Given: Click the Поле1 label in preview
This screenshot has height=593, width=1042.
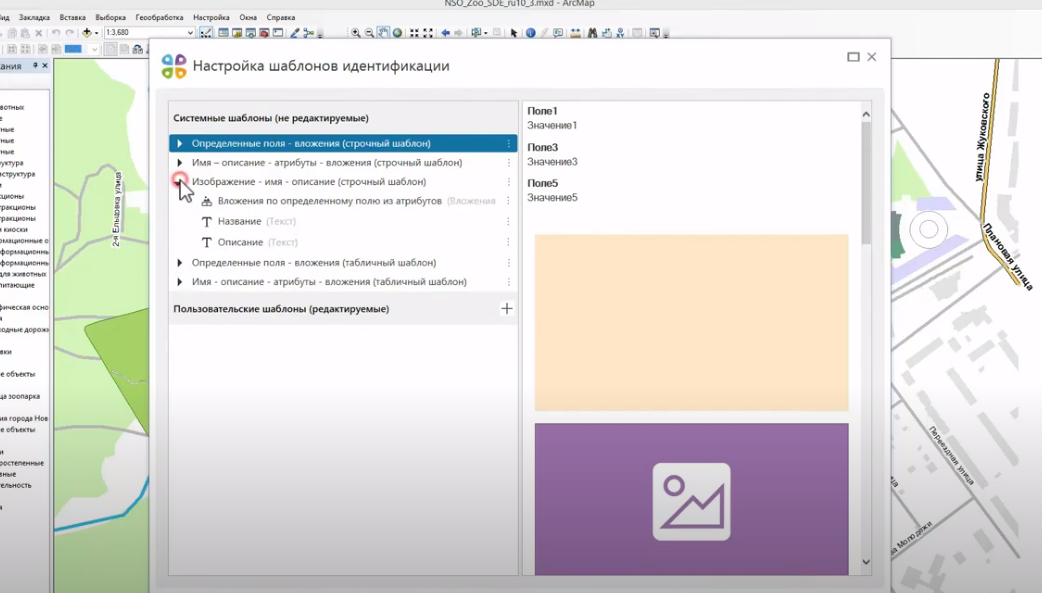Looking at the screenshot, I should (x=542, y=111).
